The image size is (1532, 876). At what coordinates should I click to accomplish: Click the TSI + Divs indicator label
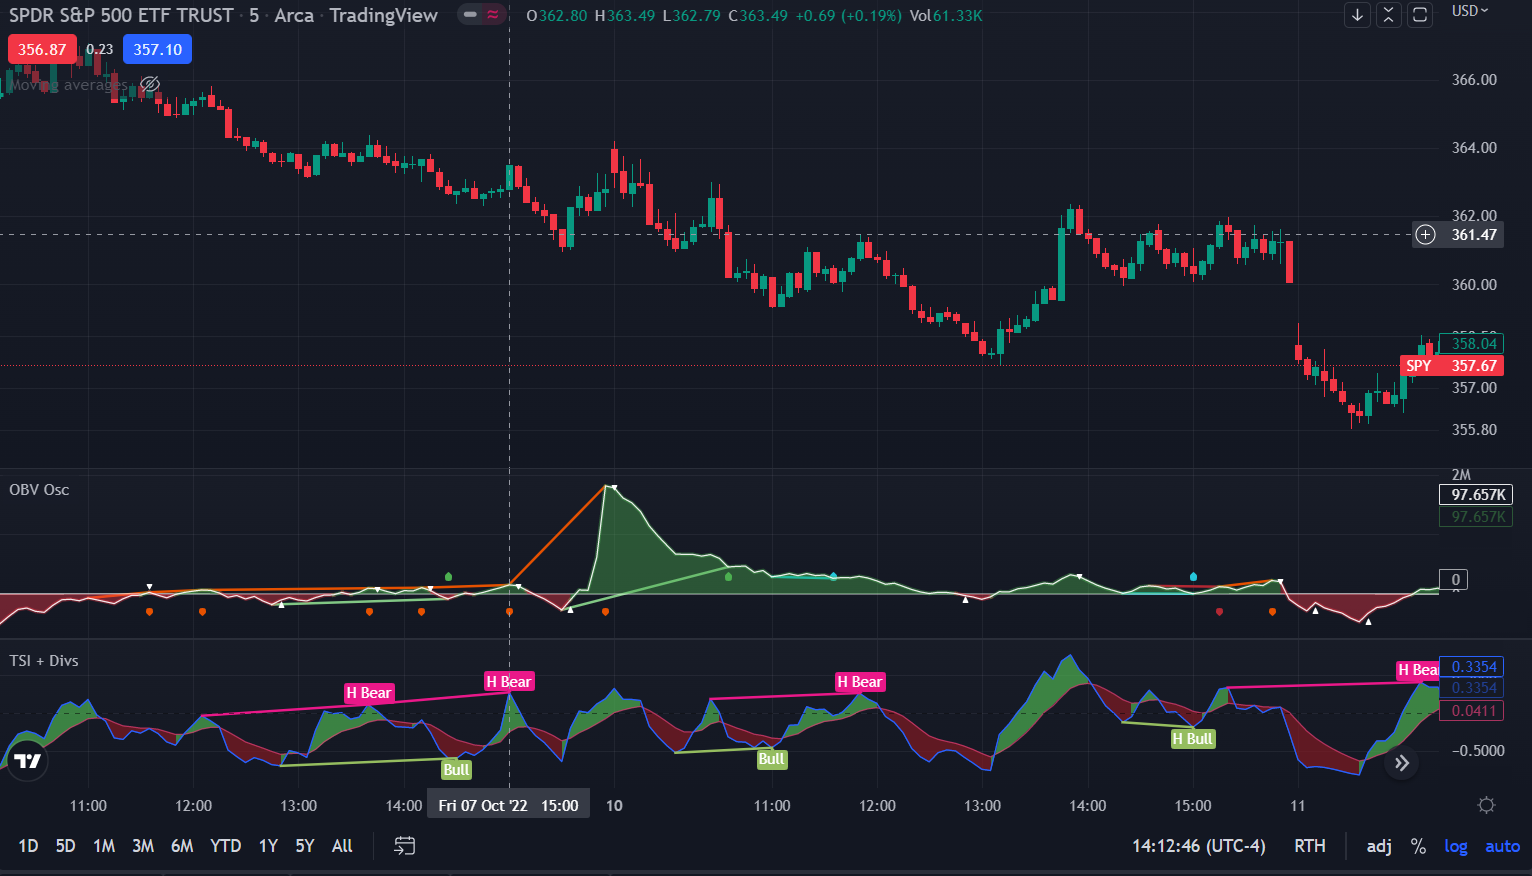tap(44, 660)
